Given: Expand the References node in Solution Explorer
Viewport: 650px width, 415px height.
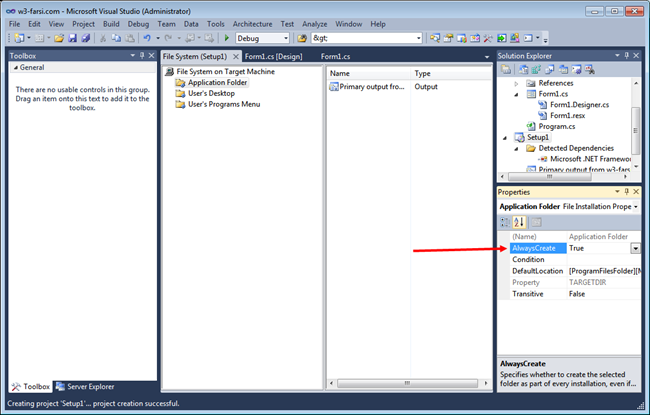Looking at the screenshot, I should [x=516, y=83].
